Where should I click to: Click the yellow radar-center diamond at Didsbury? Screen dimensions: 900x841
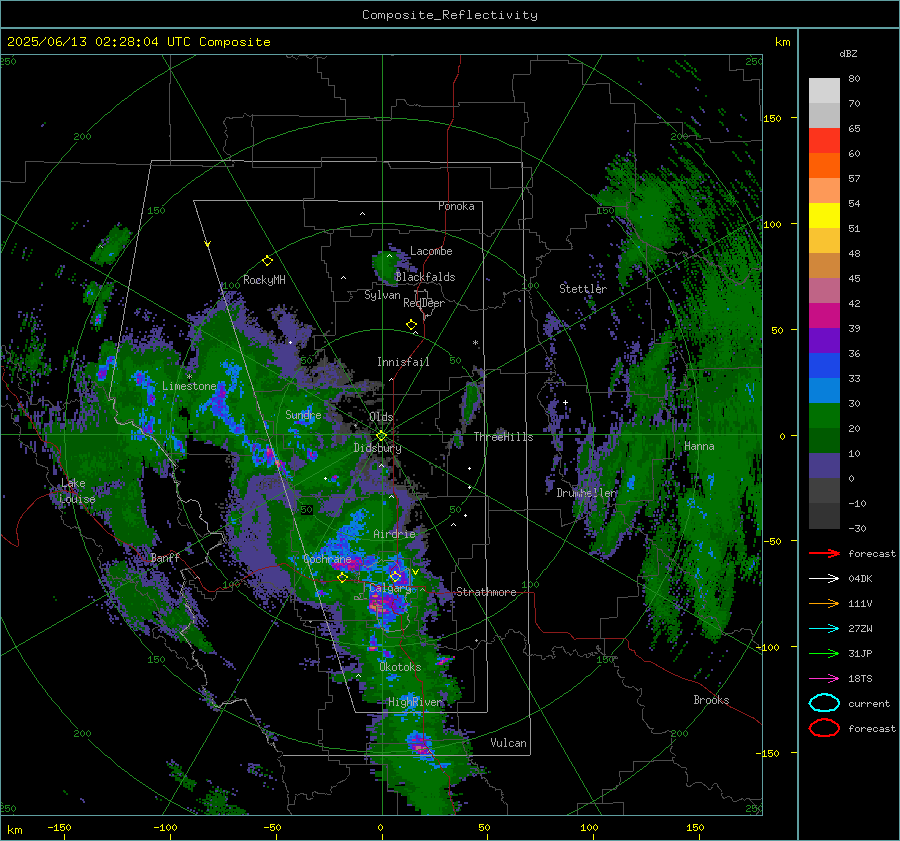point(381,436)
